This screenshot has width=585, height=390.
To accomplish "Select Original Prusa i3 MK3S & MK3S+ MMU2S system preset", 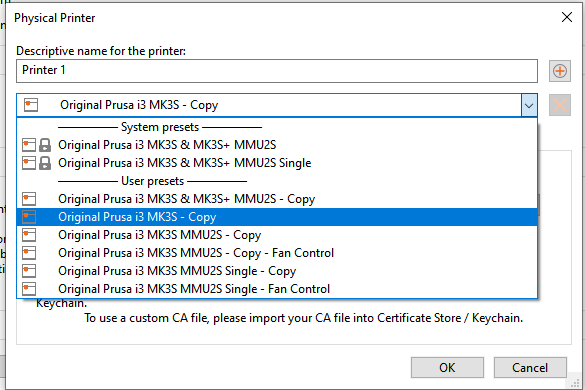I will point(277,145).
